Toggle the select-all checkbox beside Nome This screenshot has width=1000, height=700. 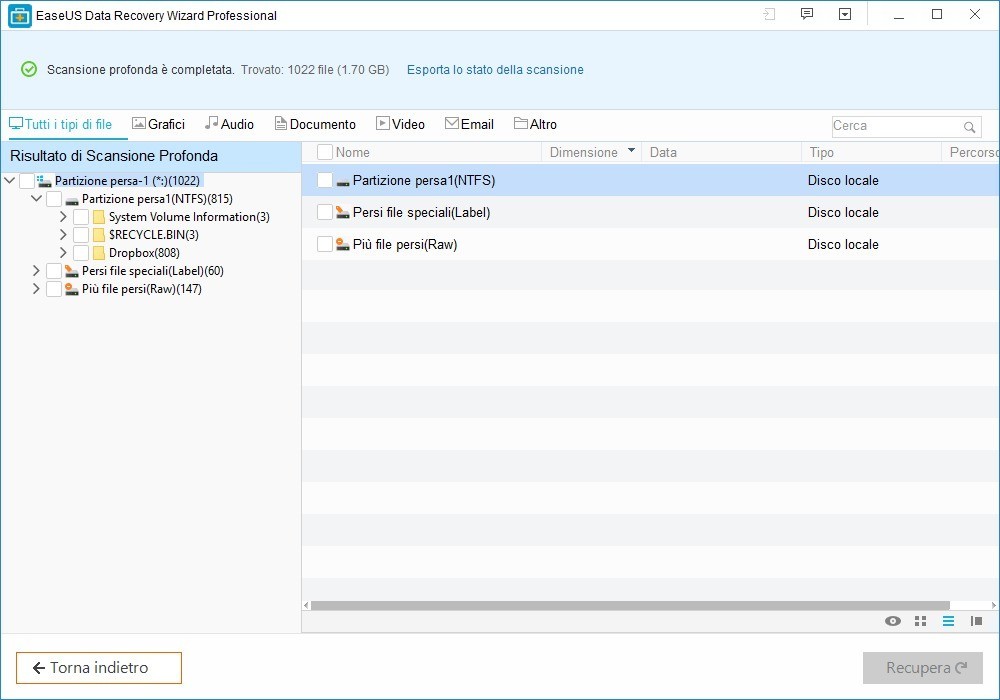coord(325,152)
